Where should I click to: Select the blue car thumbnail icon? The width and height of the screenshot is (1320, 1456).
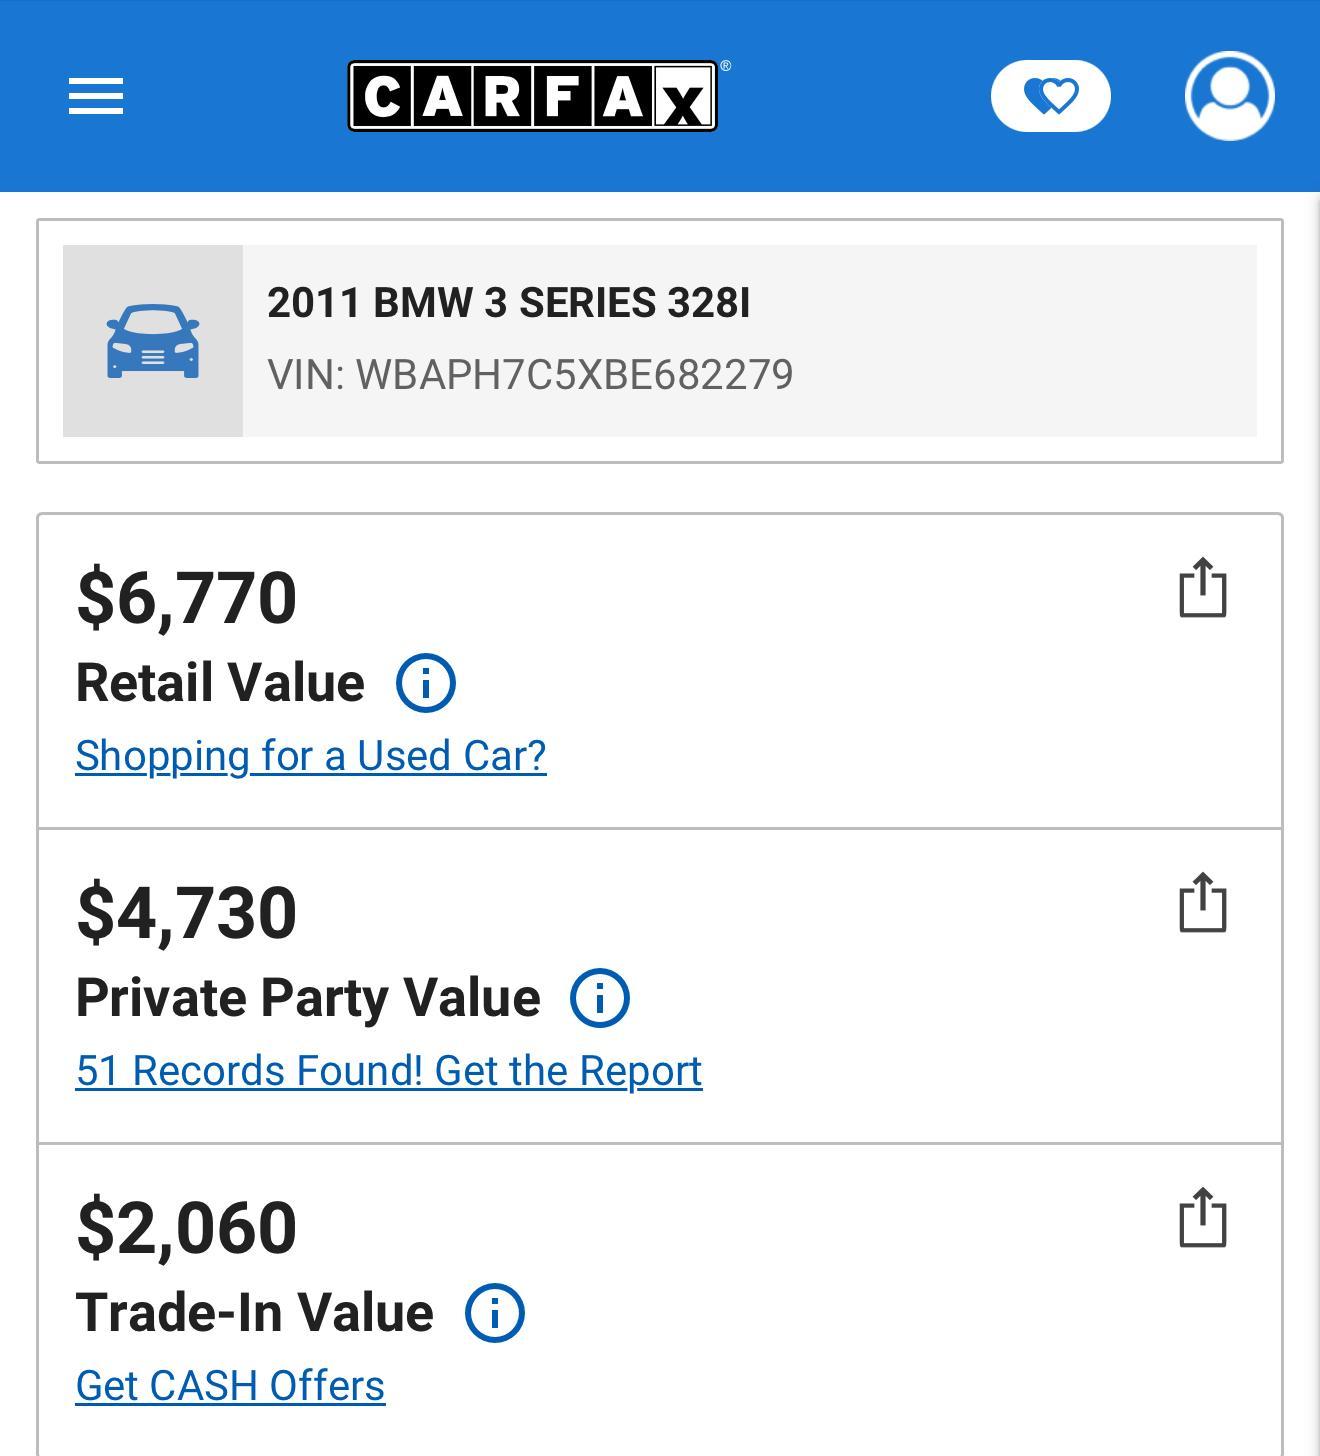[153, 341]
